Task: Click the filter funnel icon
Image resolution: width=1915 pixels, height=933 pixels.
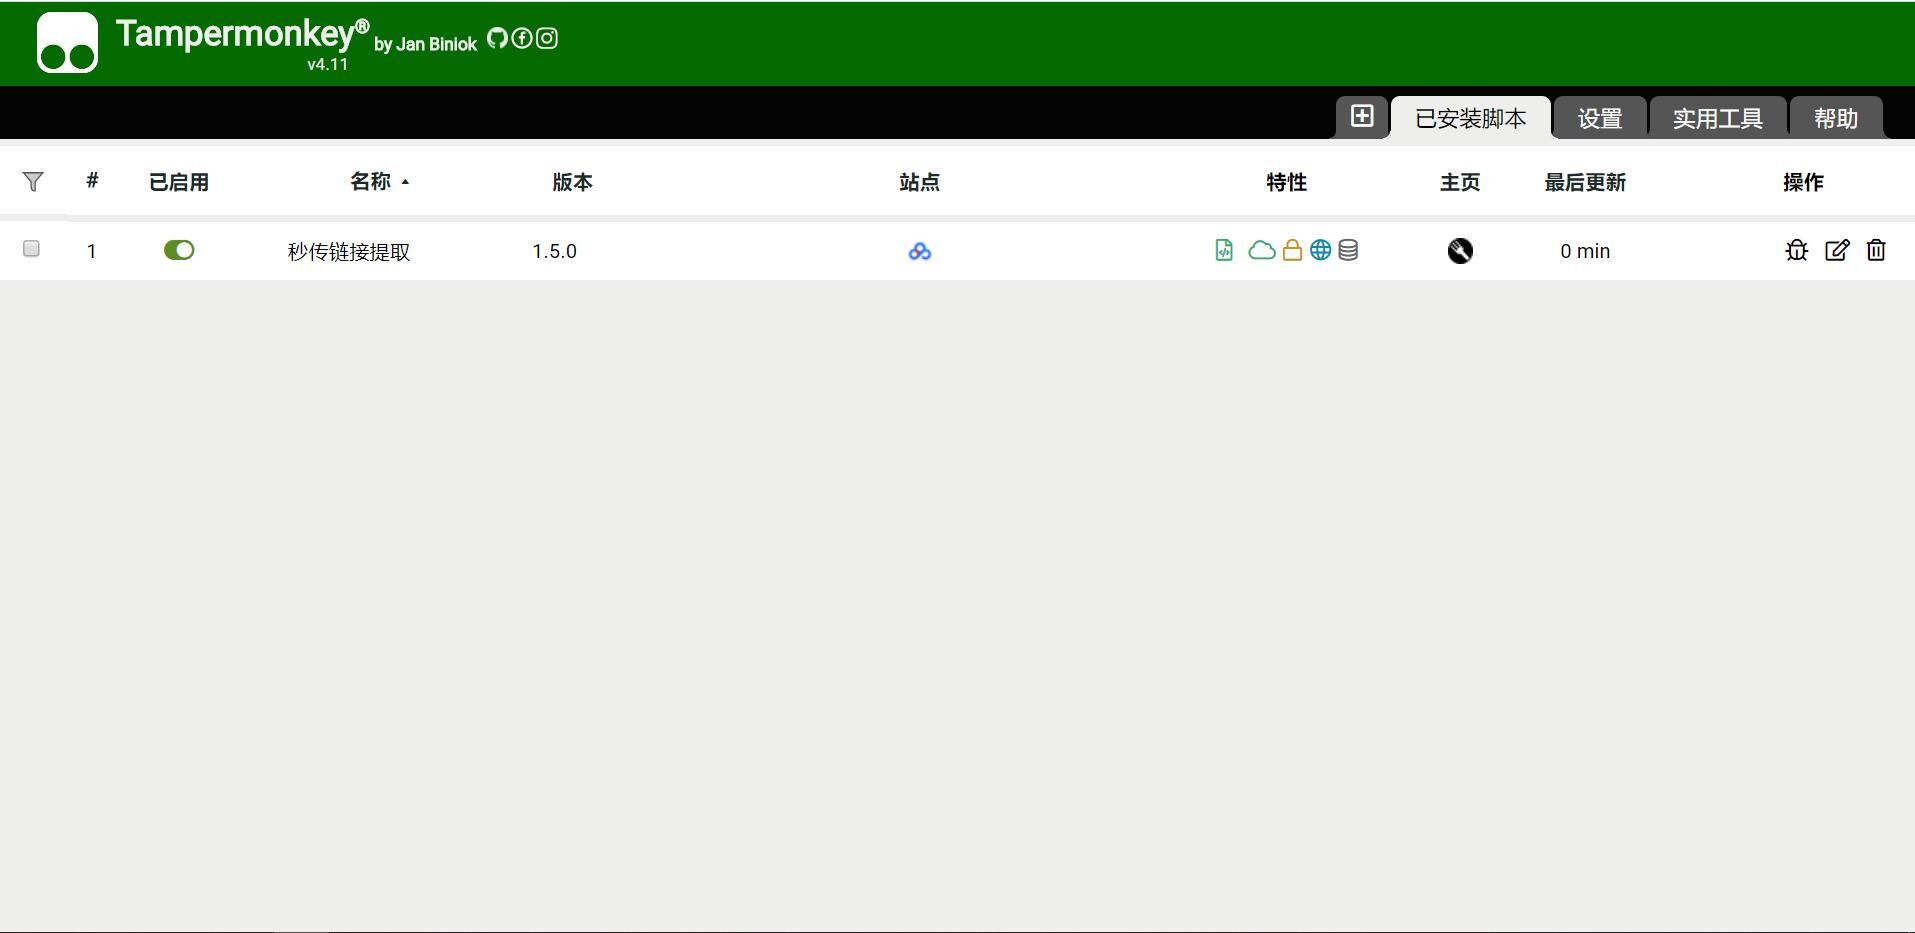Action: click(x=33, y=181)
